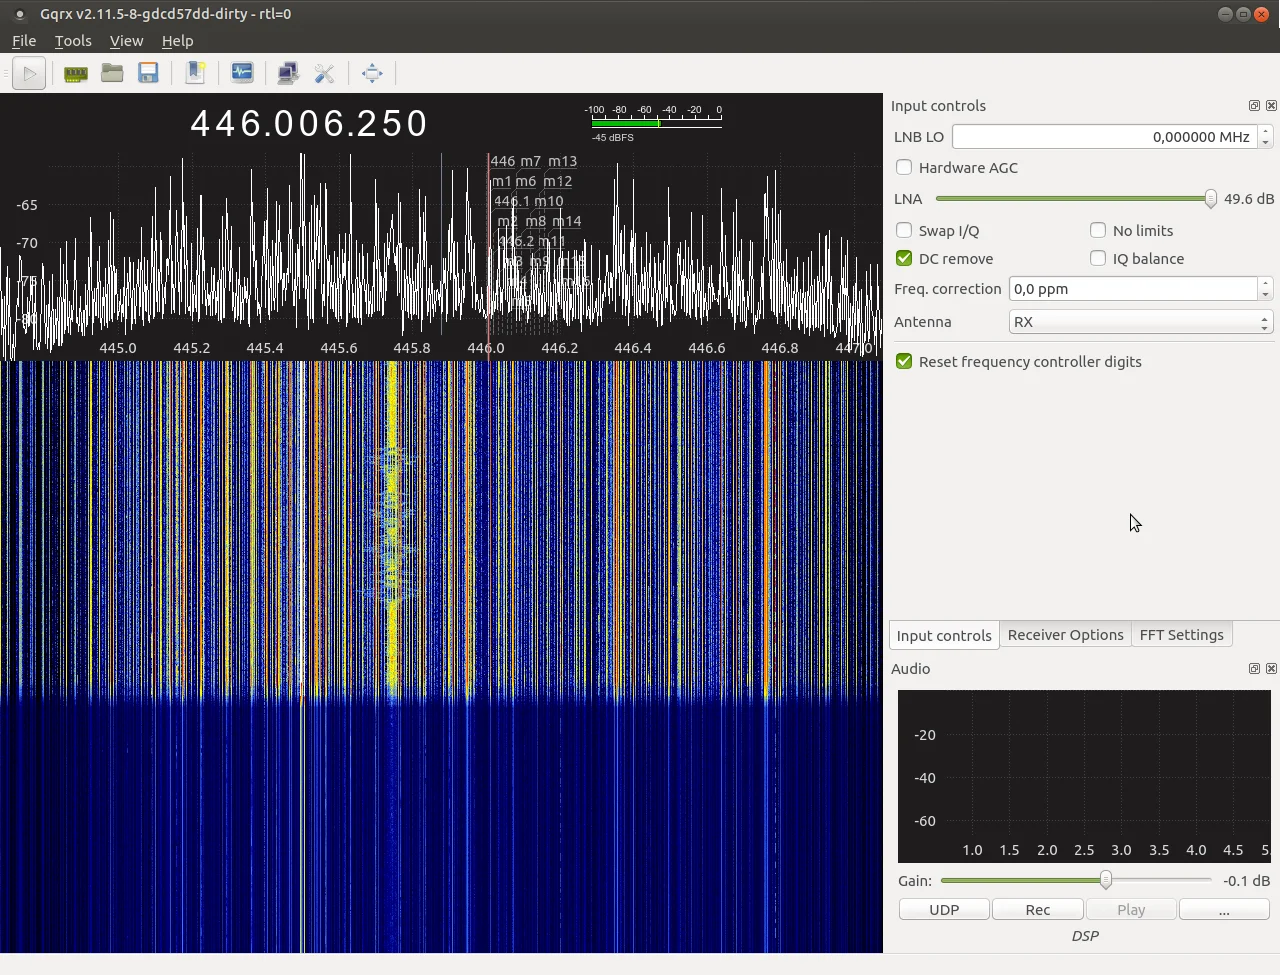Open the I/O device configuration icon
The image size is (1280, 975).
click(x=75, y=73)
